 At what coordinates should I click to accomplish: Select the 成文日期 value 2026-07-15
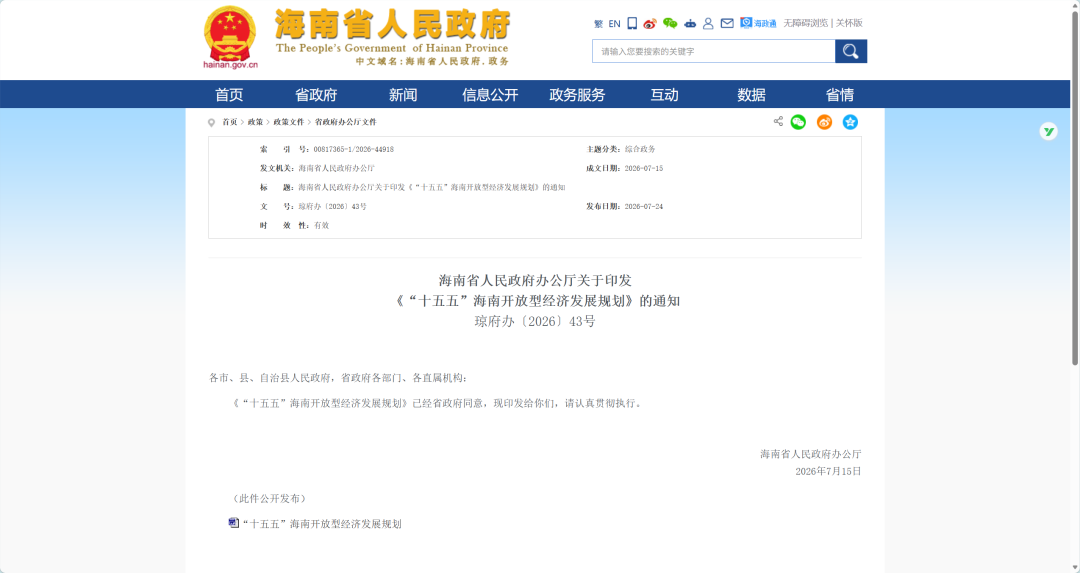pos(644,168)
